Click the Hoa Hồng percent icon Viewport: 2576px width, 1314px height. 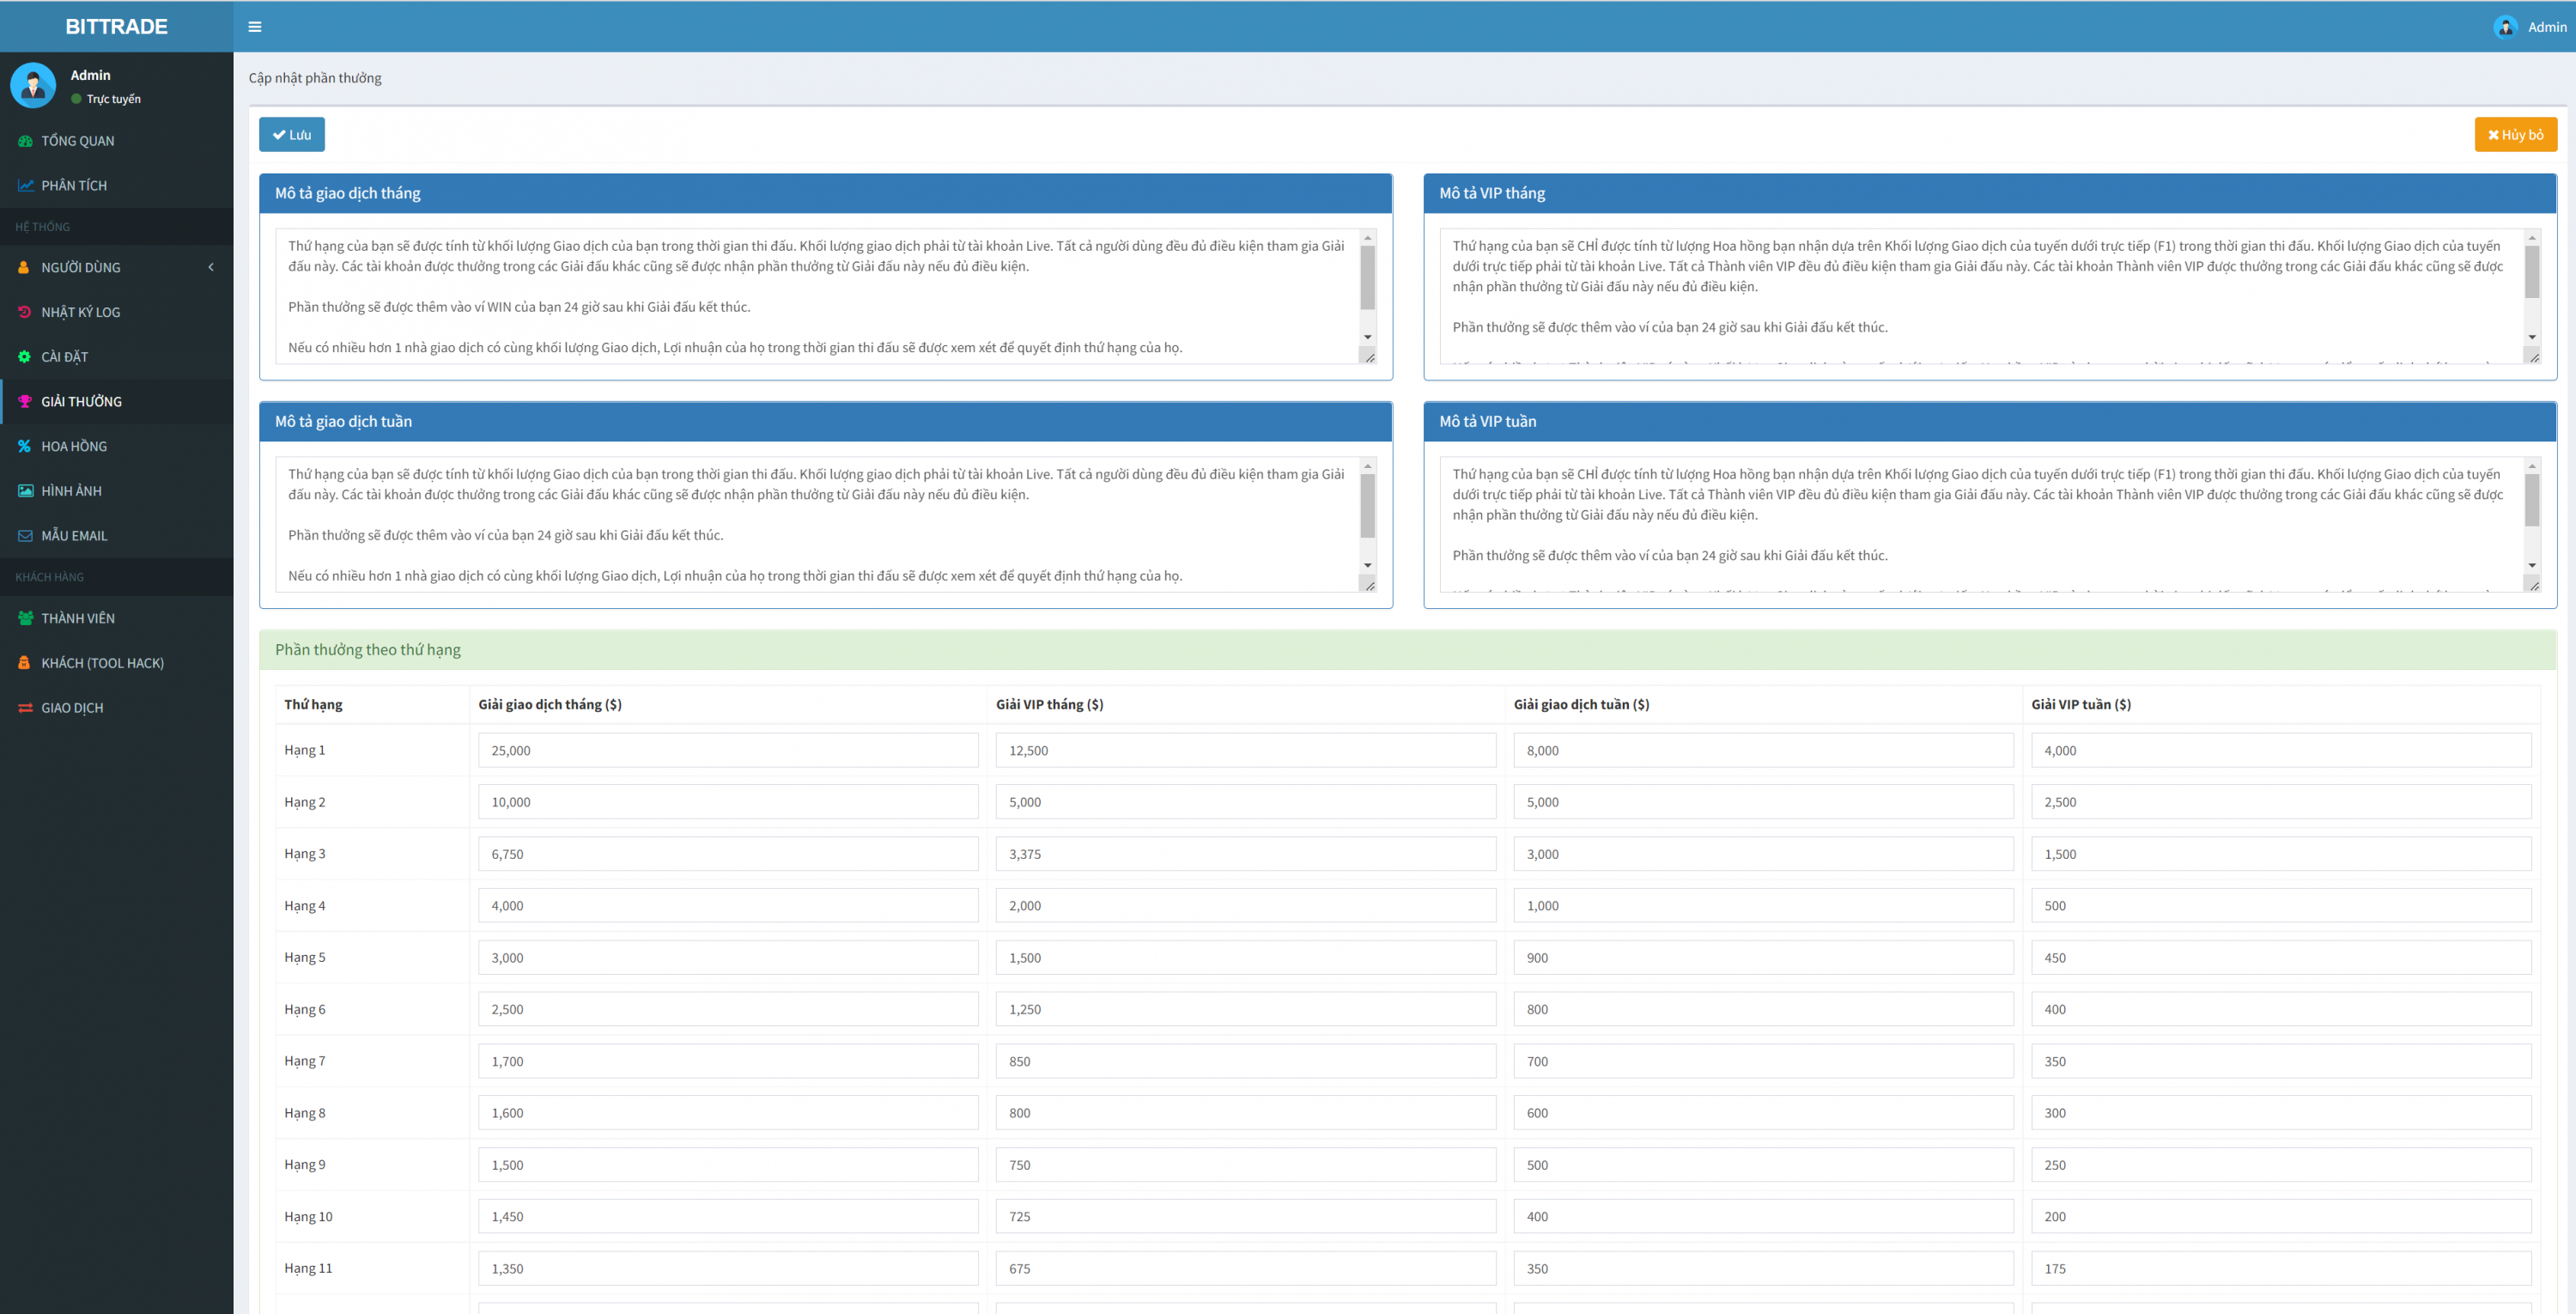[x=25, y=446]
